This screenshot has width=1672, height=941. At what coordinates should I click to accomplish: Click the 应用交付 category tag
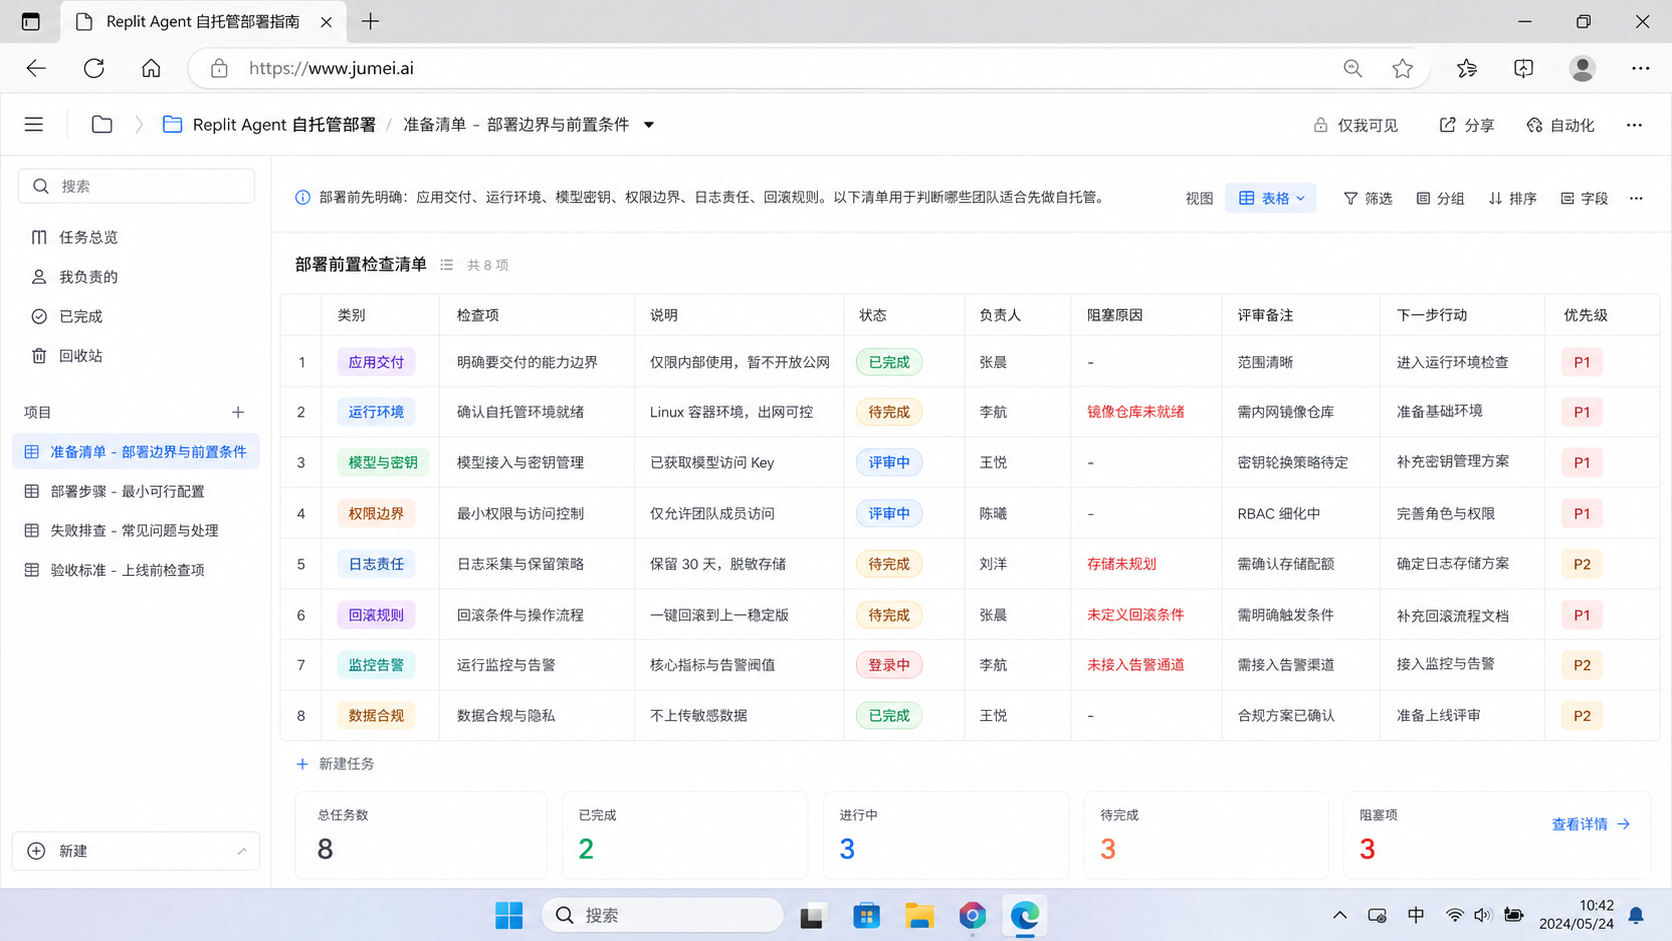click(x=376, y=362)
